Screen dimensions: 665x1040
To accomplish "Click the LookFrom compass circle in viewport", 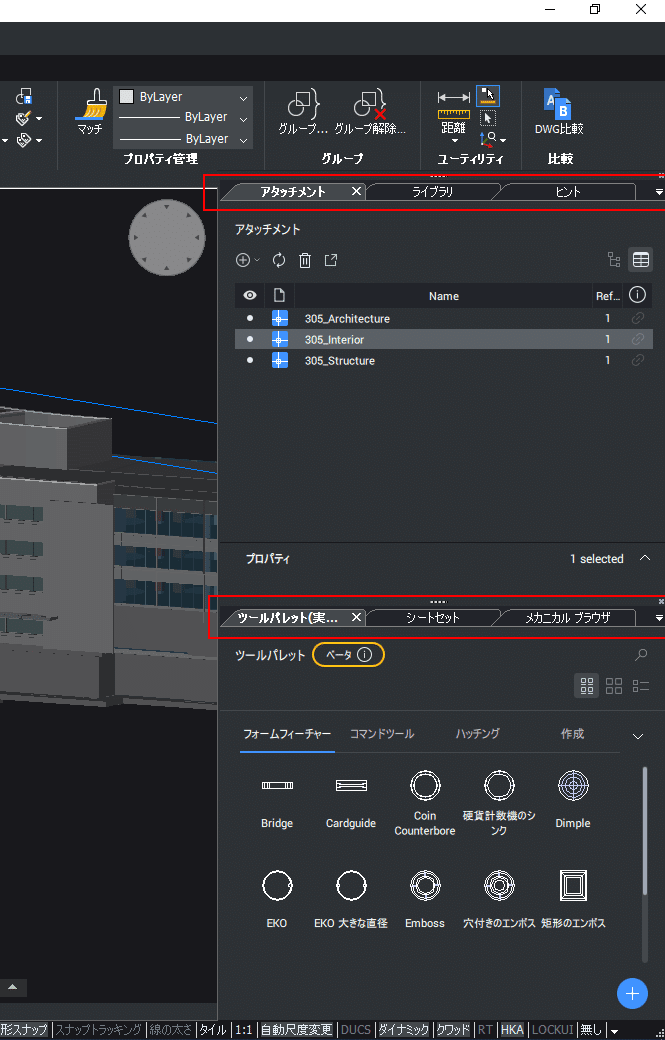I will (x=166, y=237).
